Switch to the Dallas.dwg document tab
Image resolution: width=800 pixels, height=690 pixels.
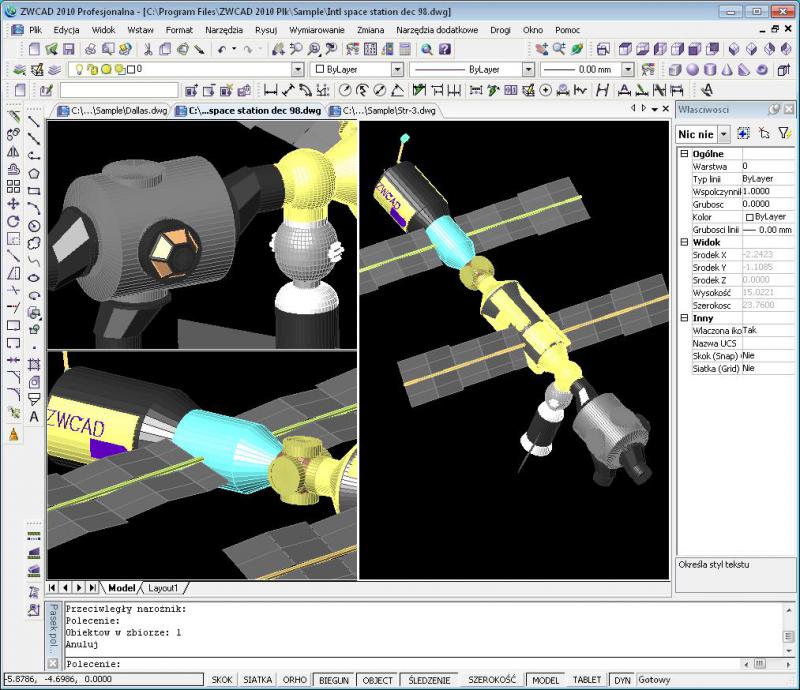pos(113,110)
